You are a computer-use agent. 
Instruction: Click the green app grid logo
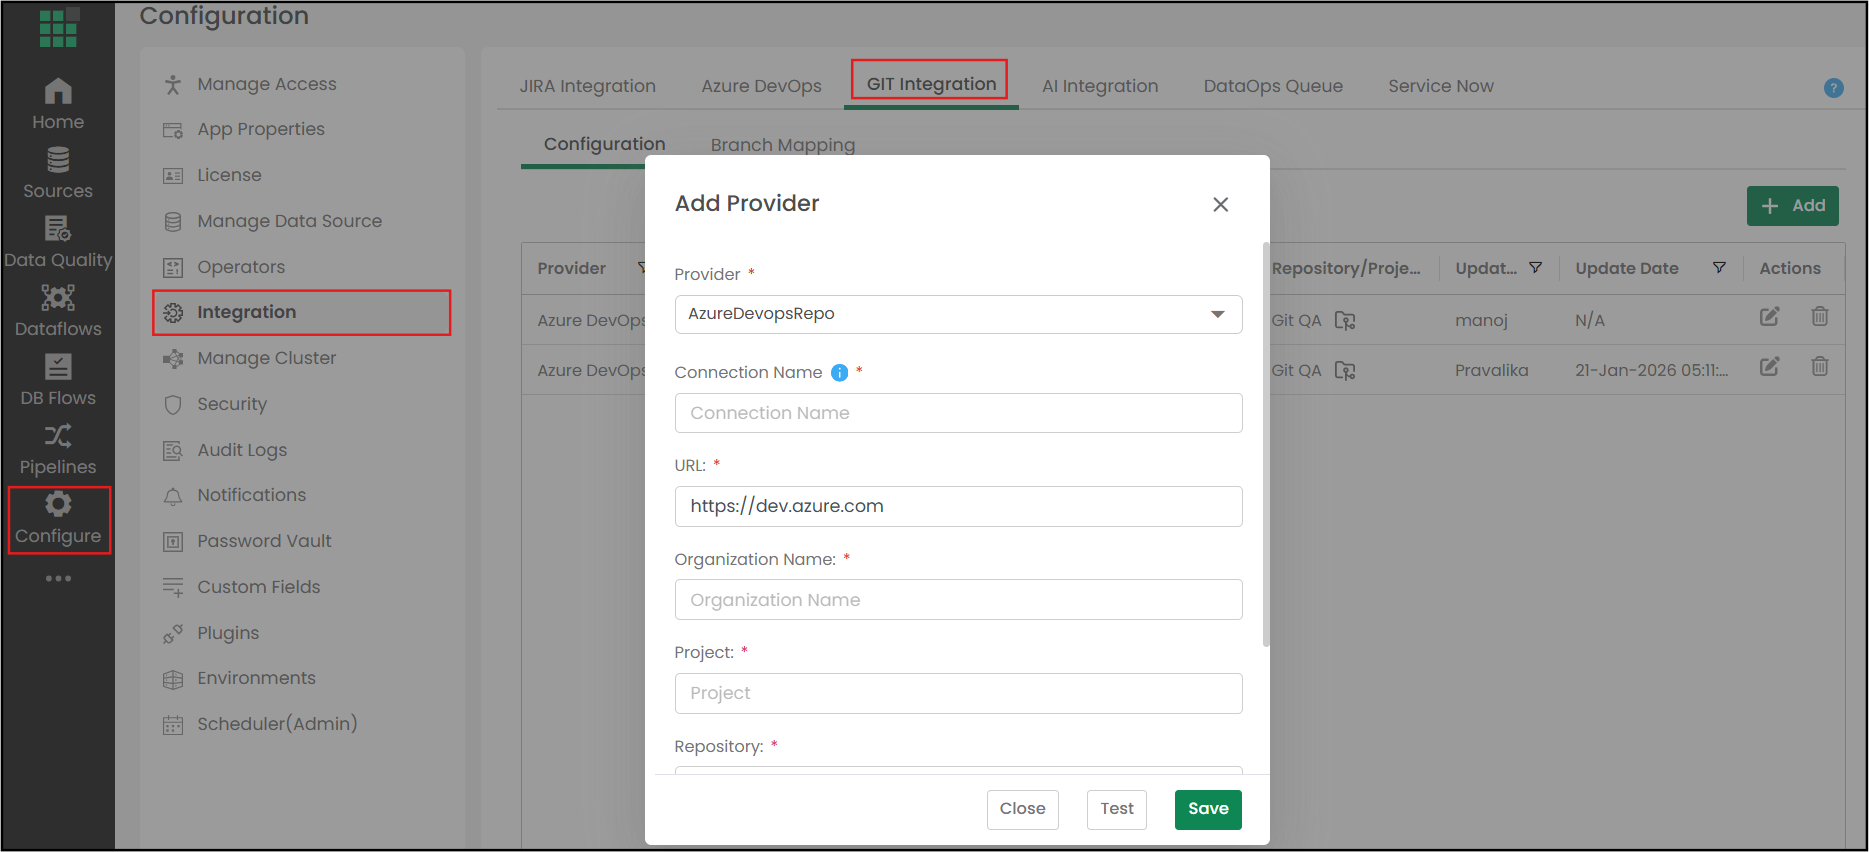pos(58,28)
